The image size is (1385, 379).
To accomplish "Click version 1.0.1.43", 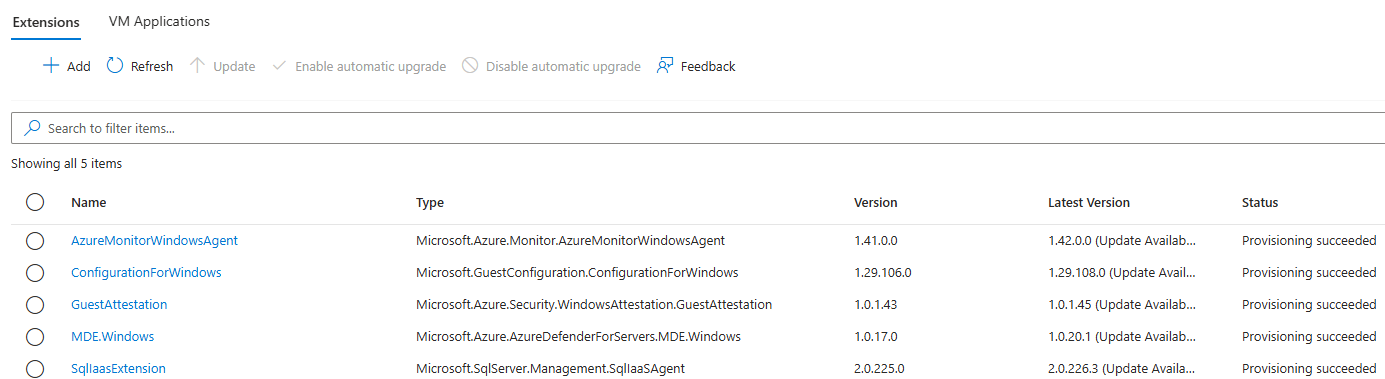I will [x=875, y=304].
